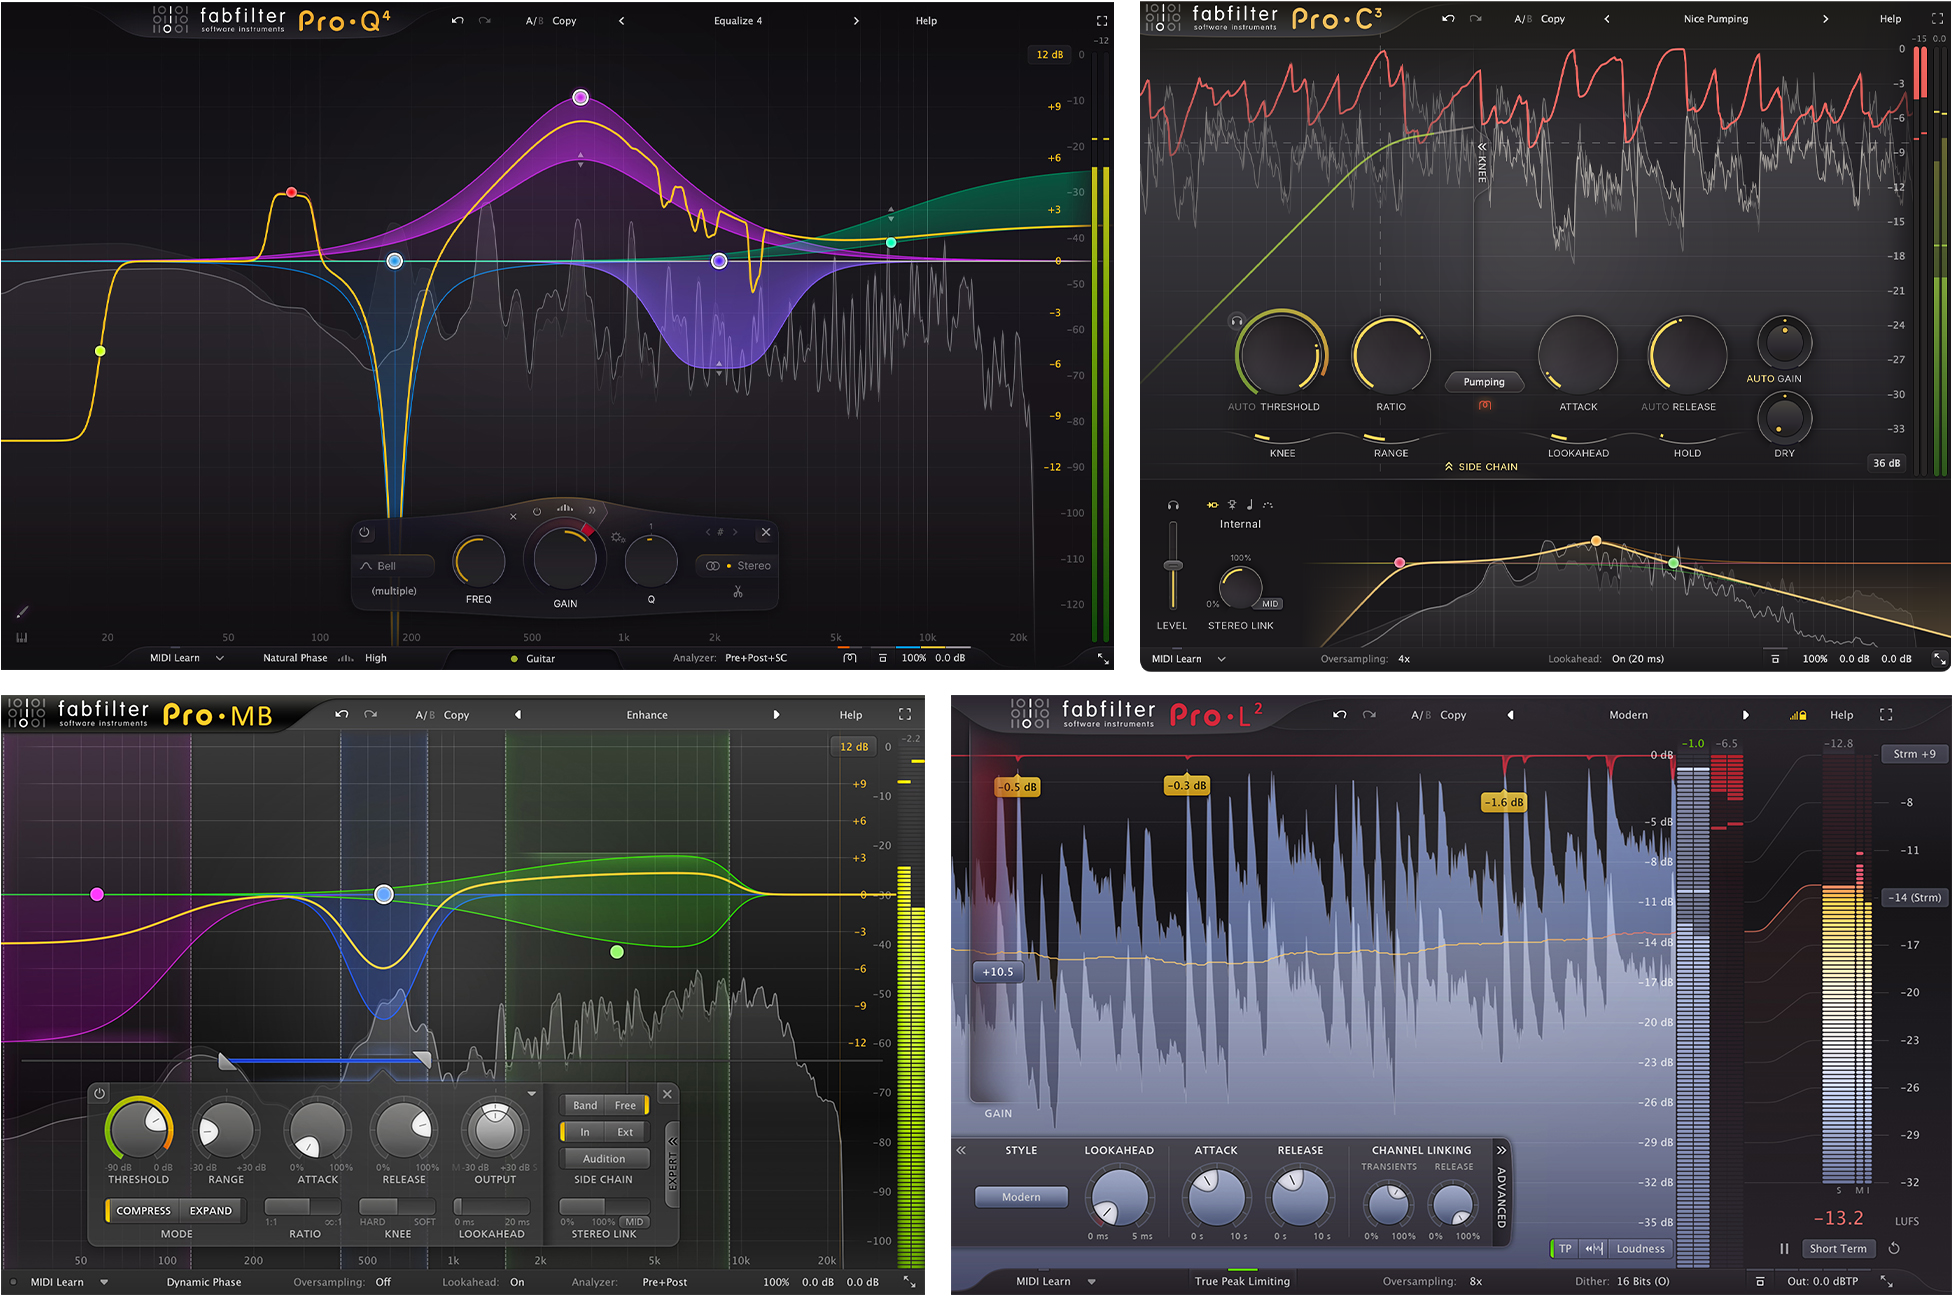The width and height of the screenshot is (1952, 1296).
Task: Open the band settings gear in Pro-Q4 panel
Action: click(618, 538)
